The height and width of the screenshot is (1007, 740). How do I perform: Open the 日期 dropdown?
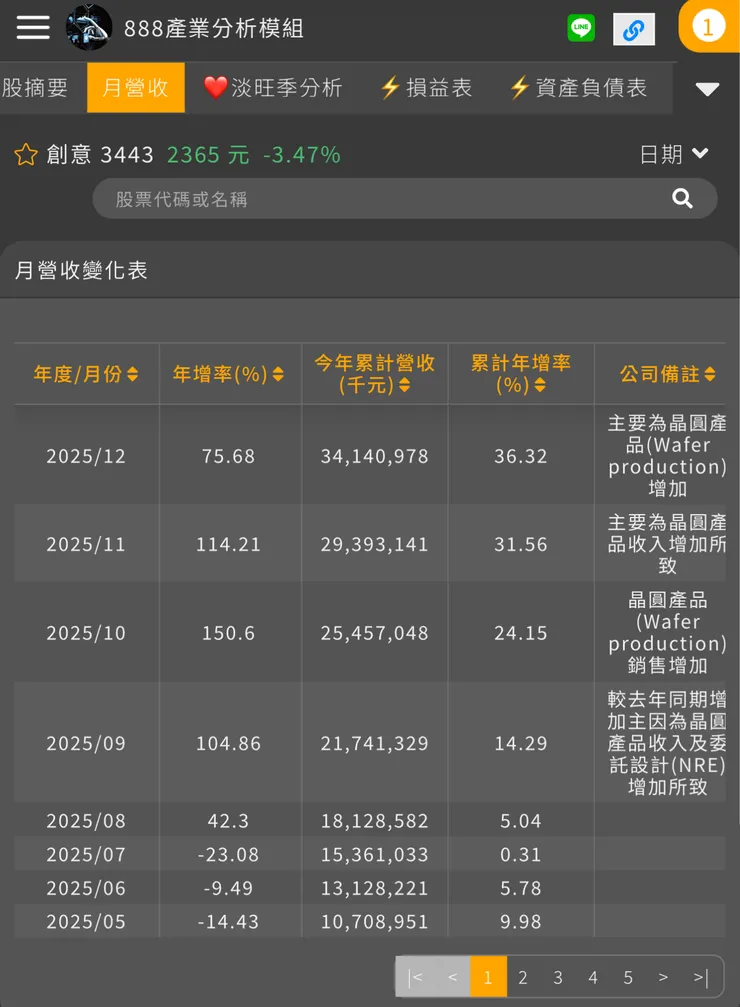(674, 154)
